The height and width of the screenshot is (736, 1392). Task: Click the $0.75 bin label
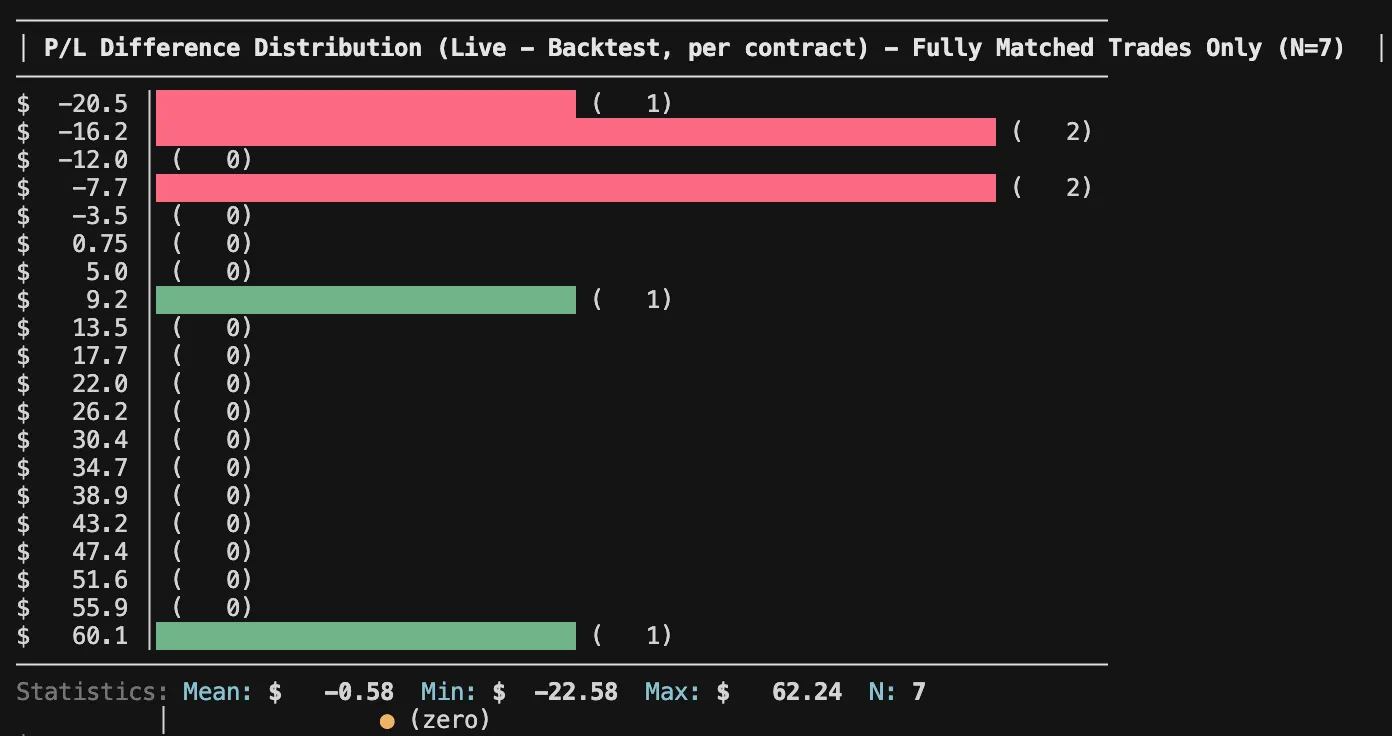coord(100,244)
